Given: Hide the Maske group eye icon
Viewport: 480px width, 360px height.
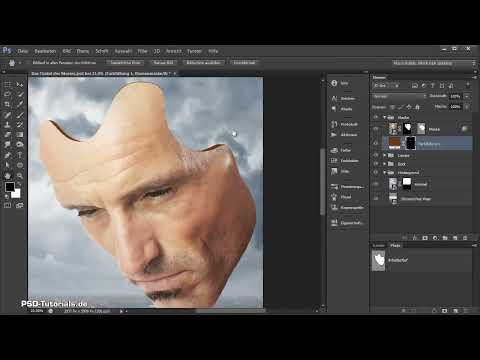Looking at the screenshot, I should [x=376, y=118].
